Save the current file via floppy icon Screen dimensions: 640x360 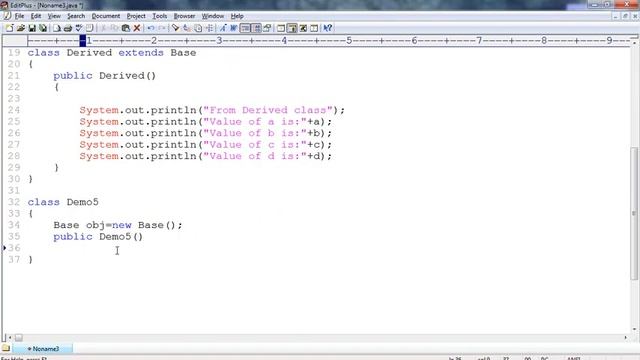32,28
